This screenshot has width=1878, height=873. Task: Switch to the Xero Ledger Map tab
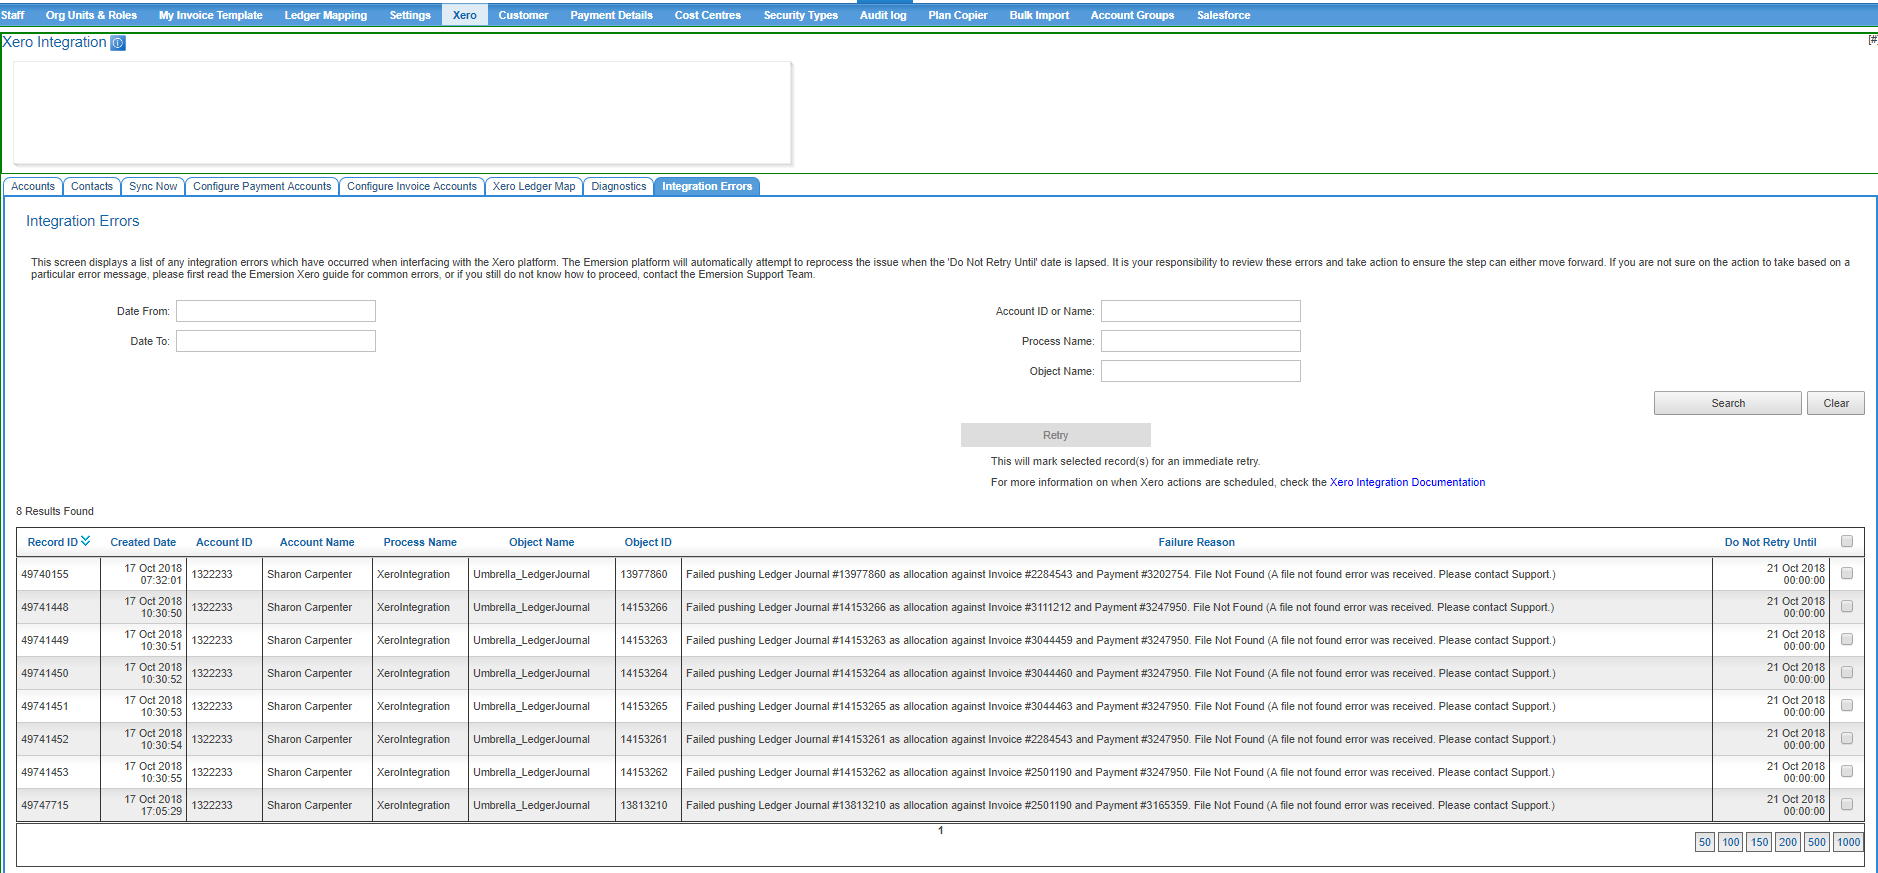point(534,187)
